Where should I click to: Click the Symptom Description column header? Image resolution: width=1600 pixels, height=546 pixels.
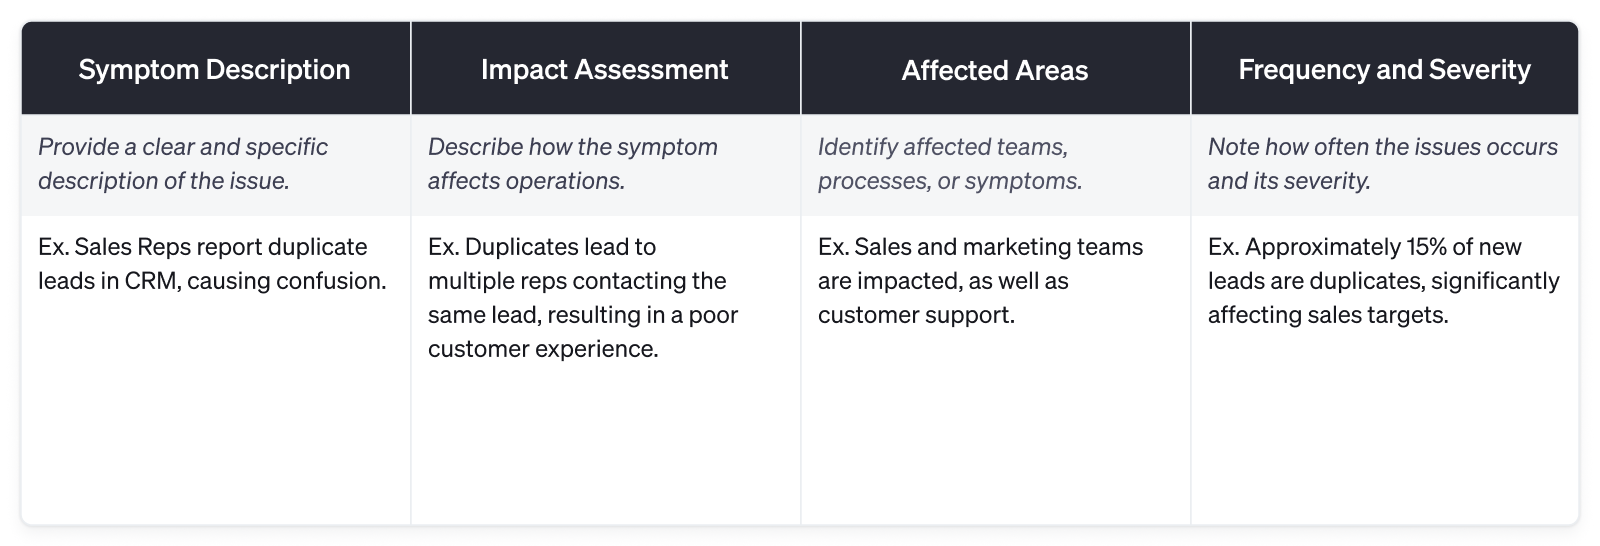point(215,69)
